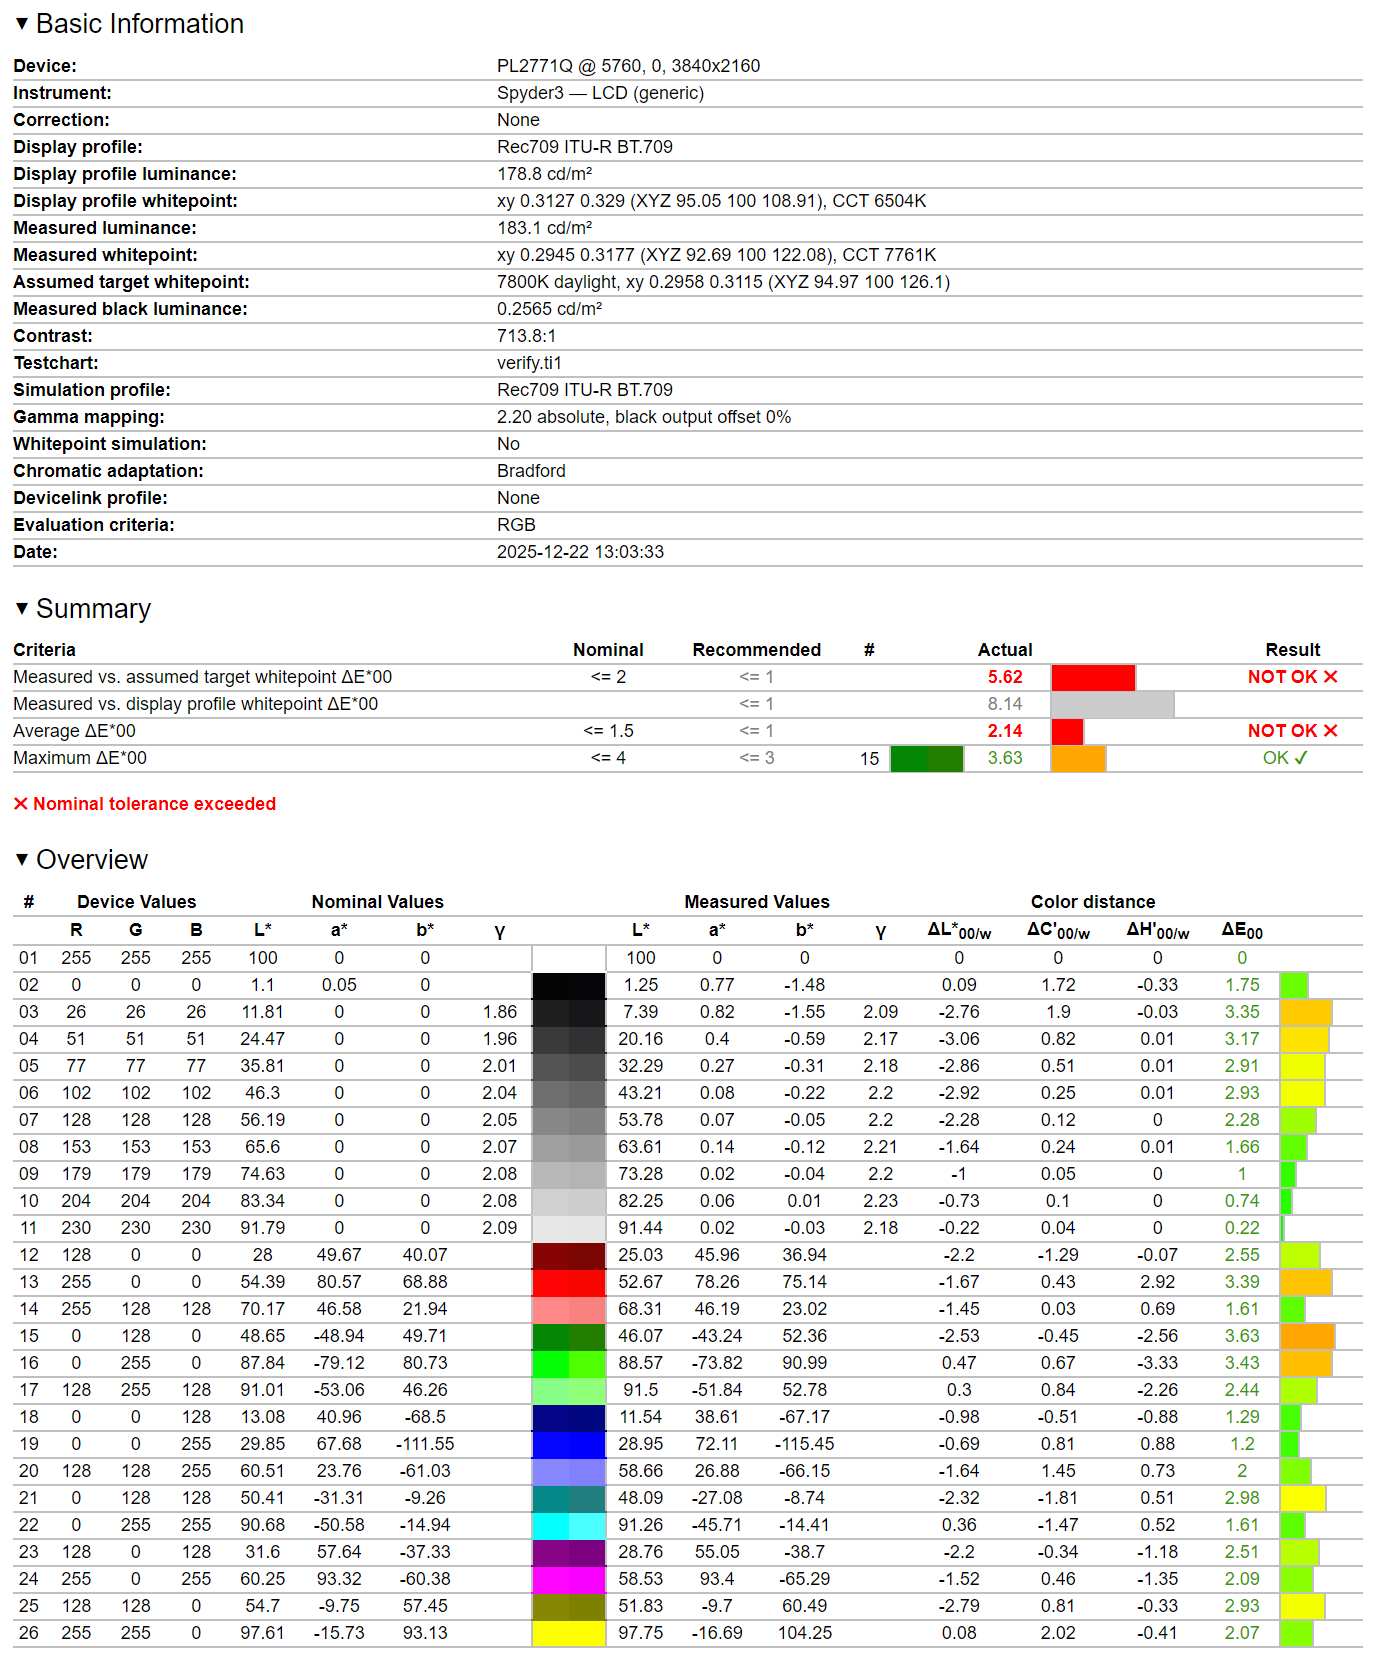The width and height of the screenshot is (1380, 1665).
Task: Click red bar beside 5.62 actual value
Action: coord(1092,677)
